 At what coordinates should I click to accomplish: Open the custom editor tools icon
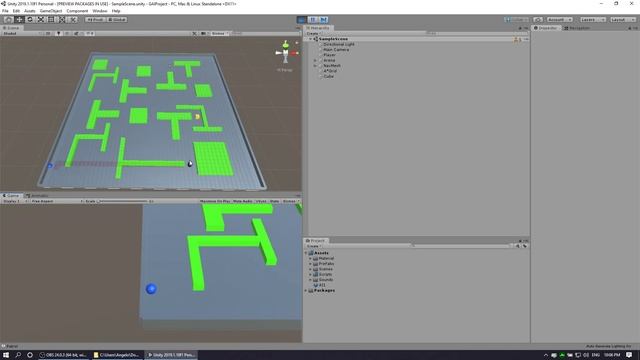click(x=73, y=19)
